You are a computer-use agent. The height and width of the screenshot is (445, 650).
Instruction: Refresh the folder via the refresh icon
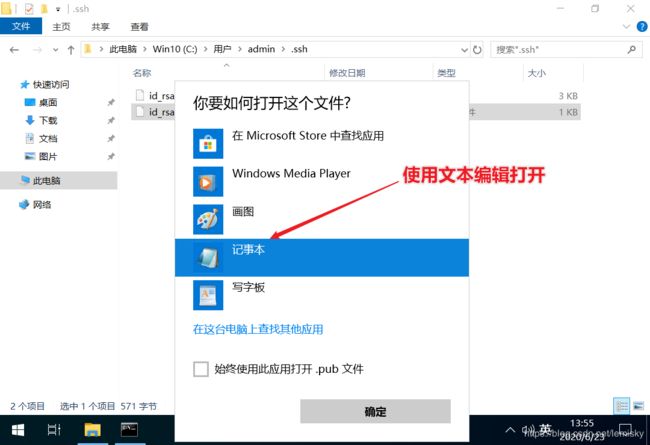pos(477,50)
